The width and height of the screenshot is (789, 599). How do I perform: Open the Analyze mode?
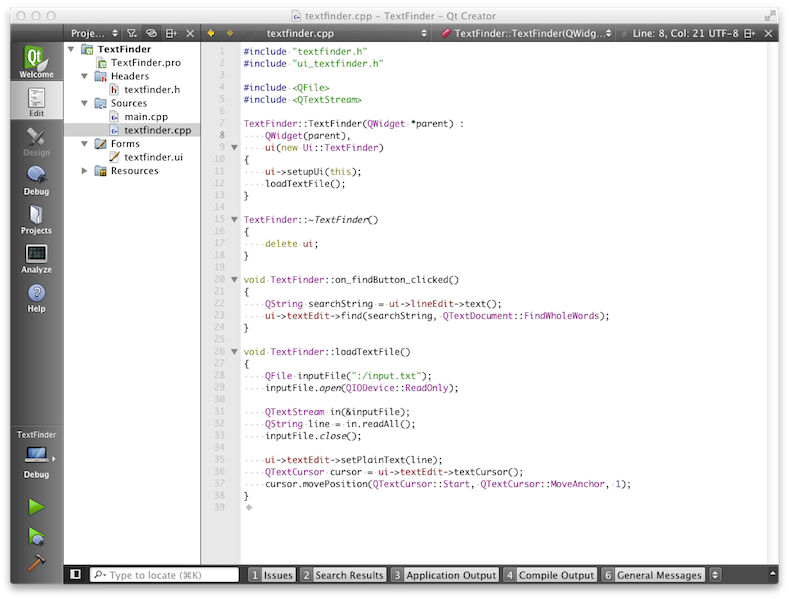[36, 258]
